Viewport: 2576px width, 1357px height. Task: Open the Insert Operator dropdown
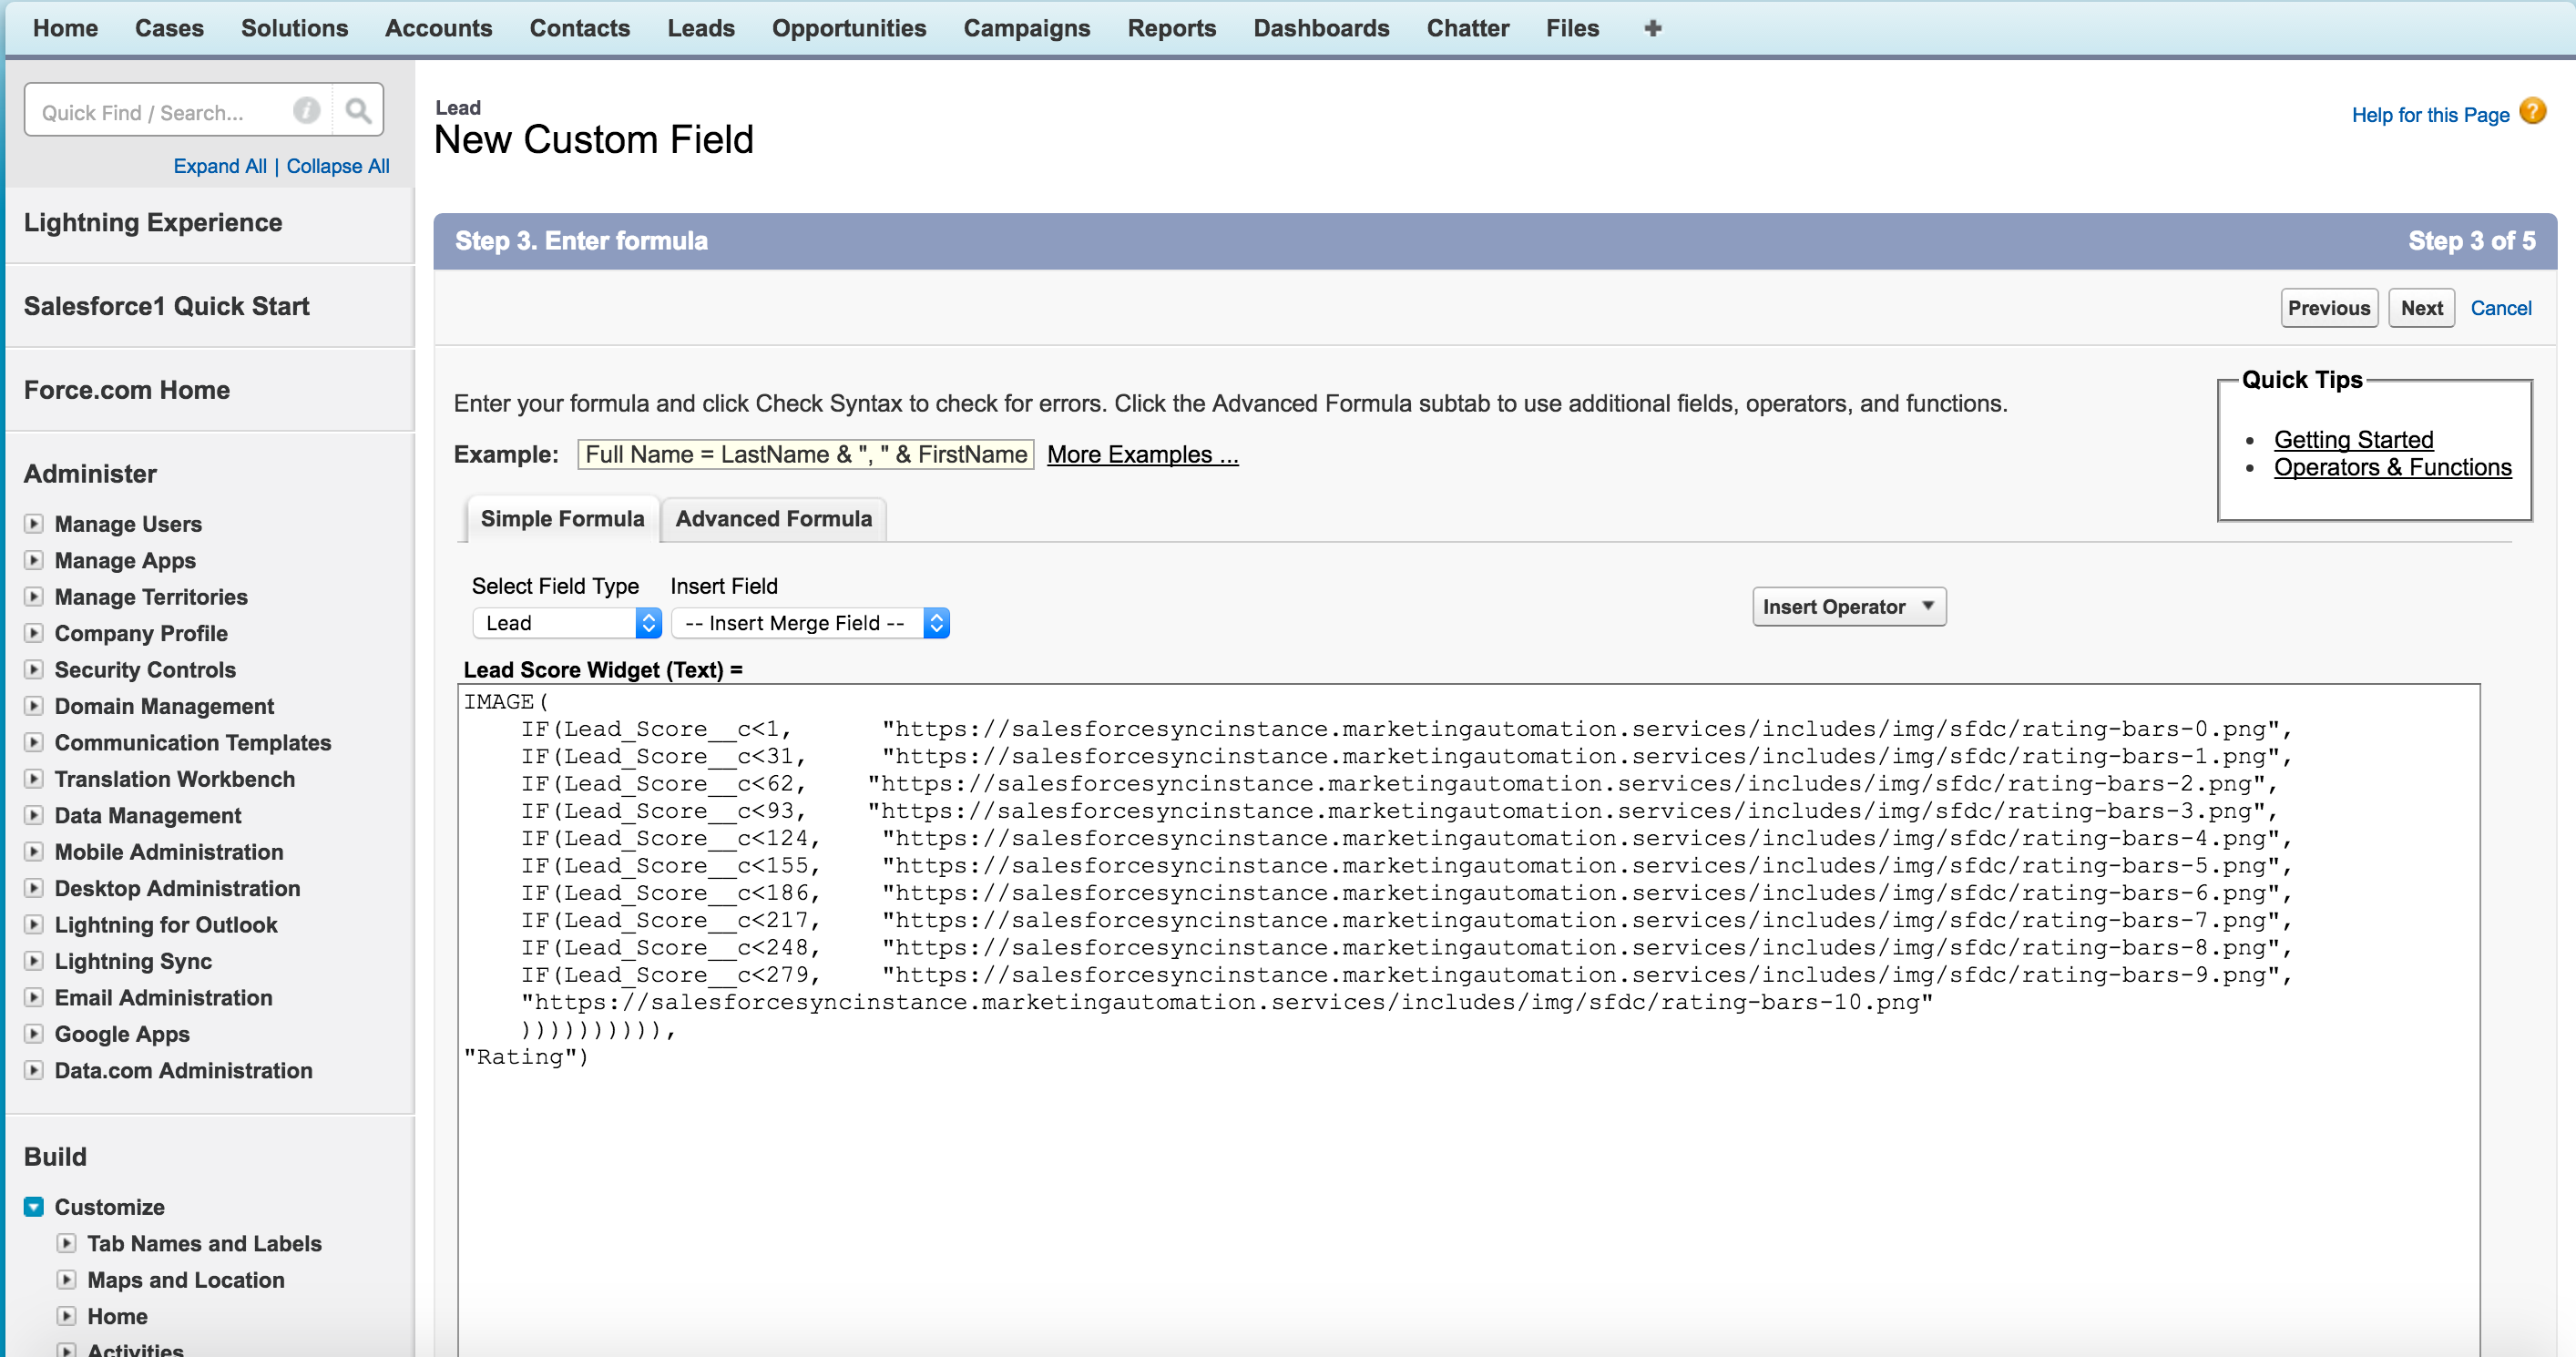click(x=1848, y=607)
